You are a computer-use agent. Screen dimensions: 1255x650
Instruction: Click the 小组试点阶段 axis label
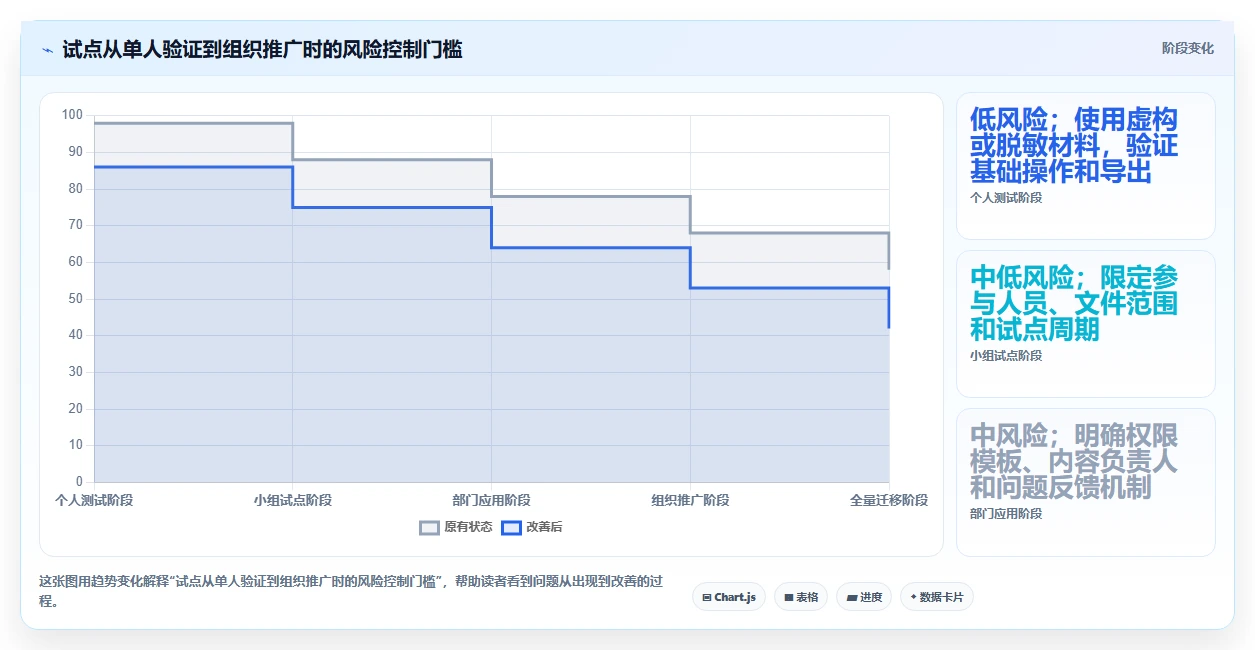292,500
